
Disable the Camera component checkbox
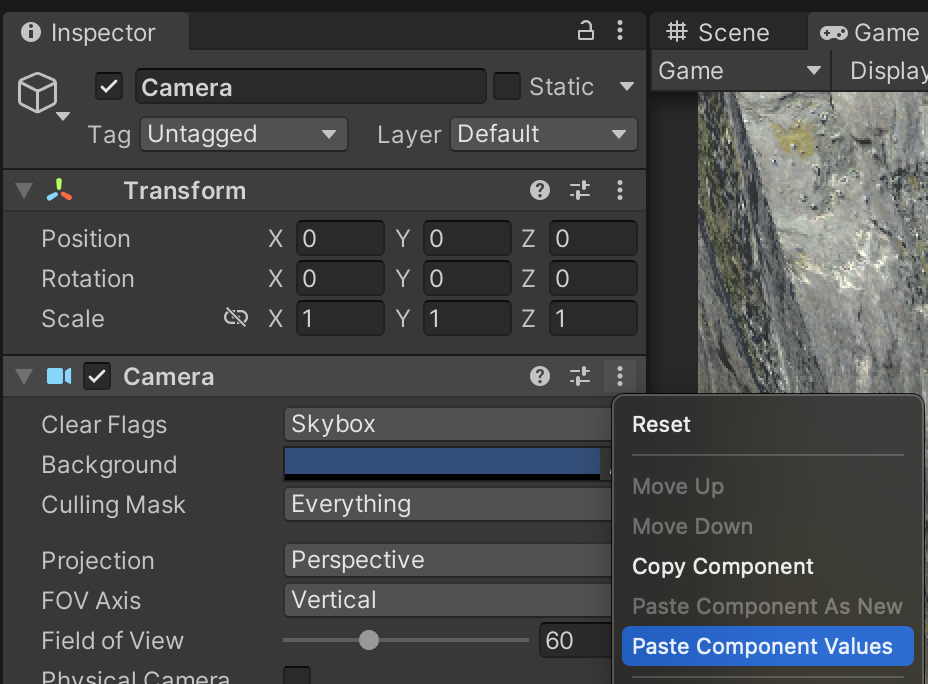(97, 376)
